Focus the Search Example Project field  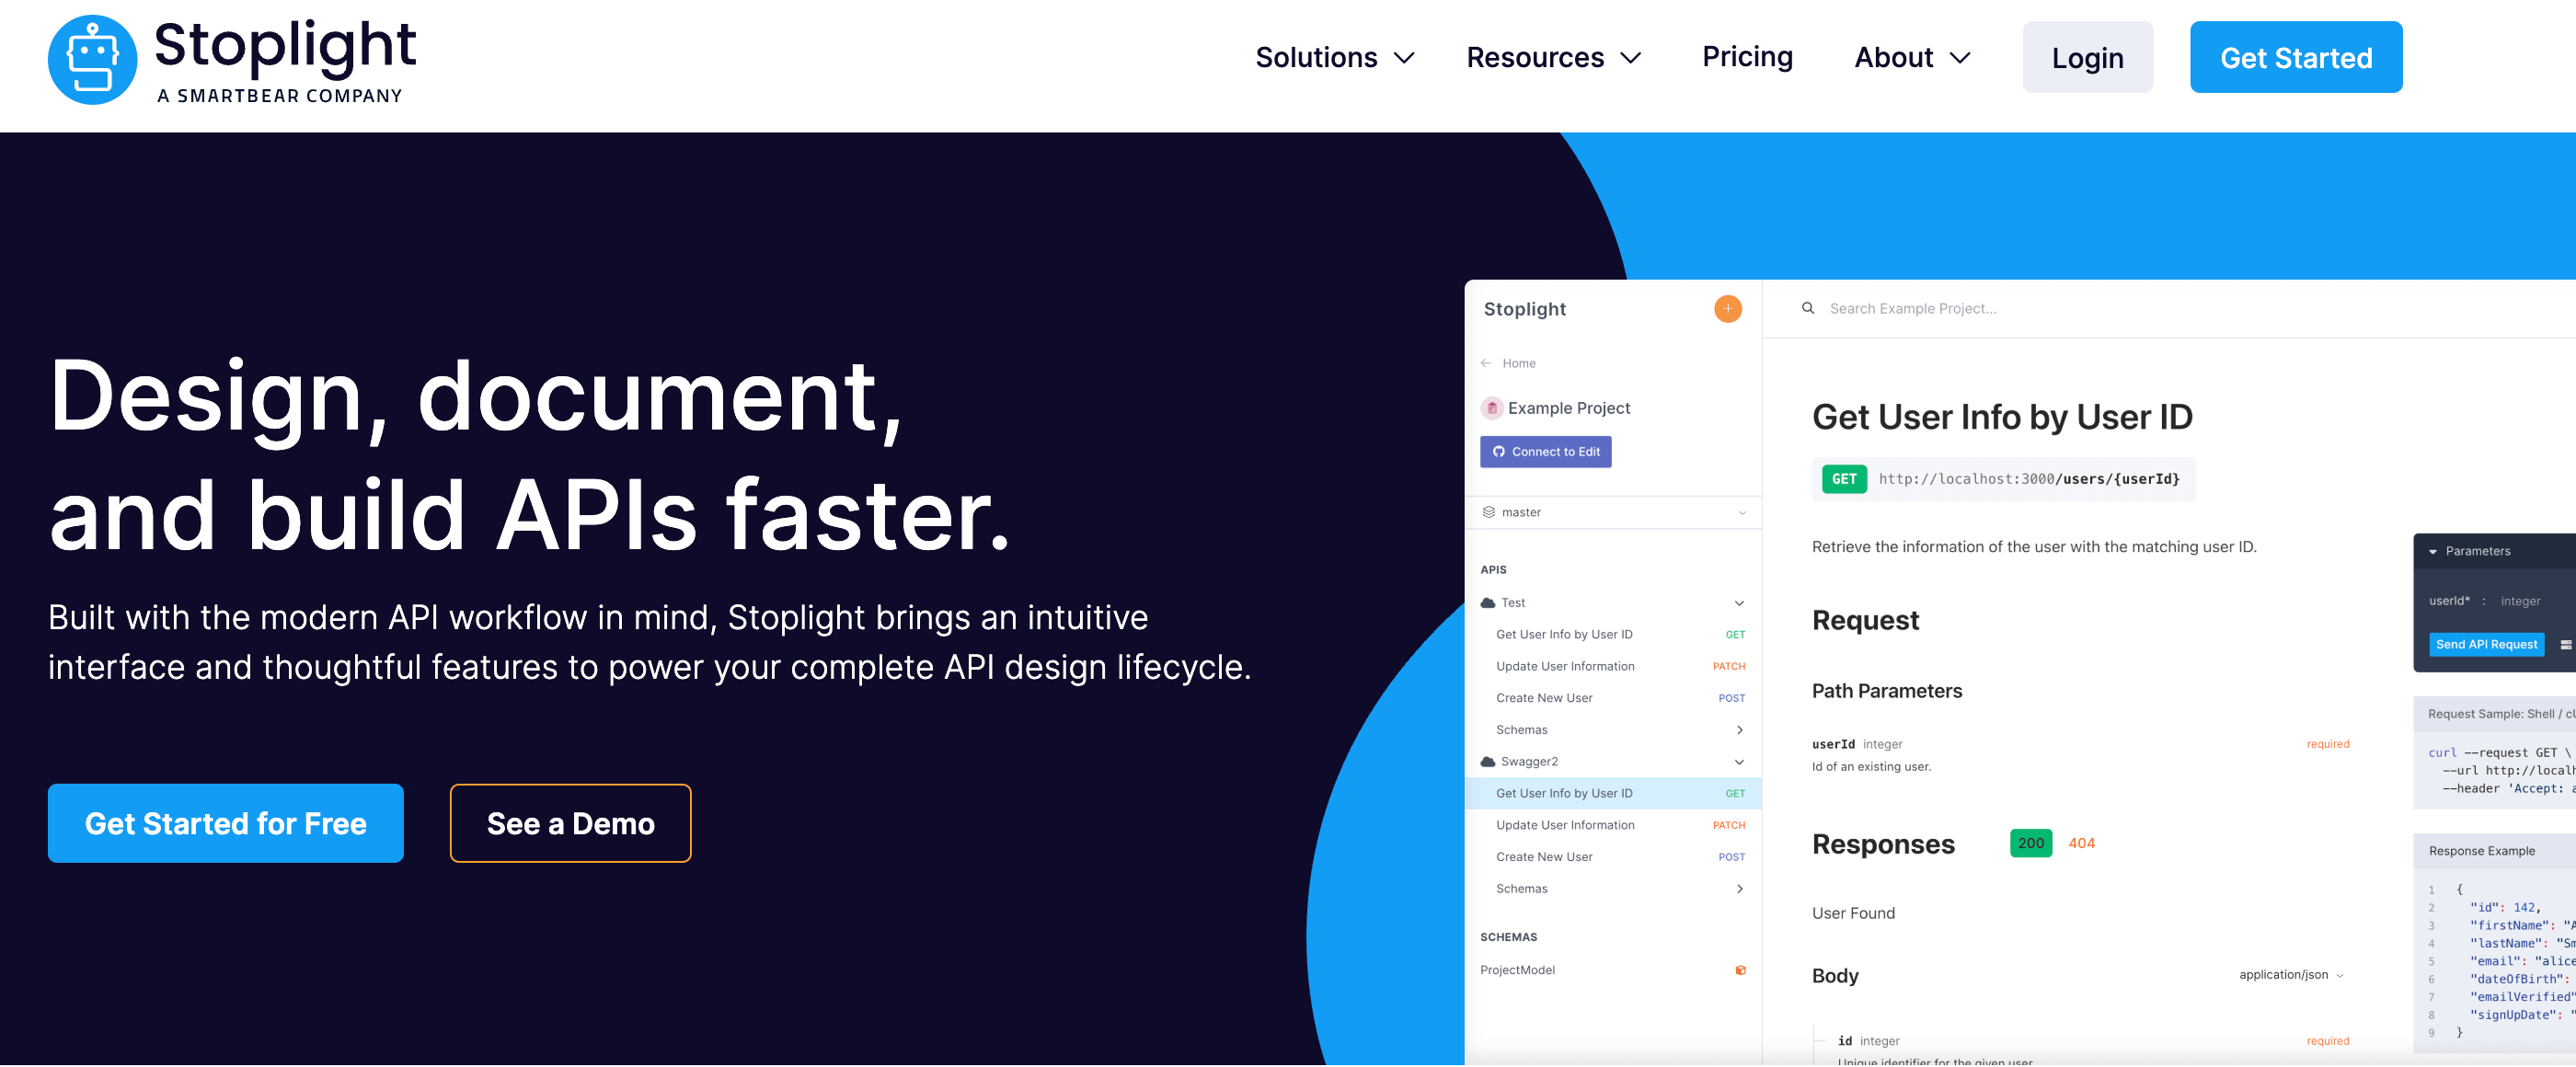tap(1911, 309)
